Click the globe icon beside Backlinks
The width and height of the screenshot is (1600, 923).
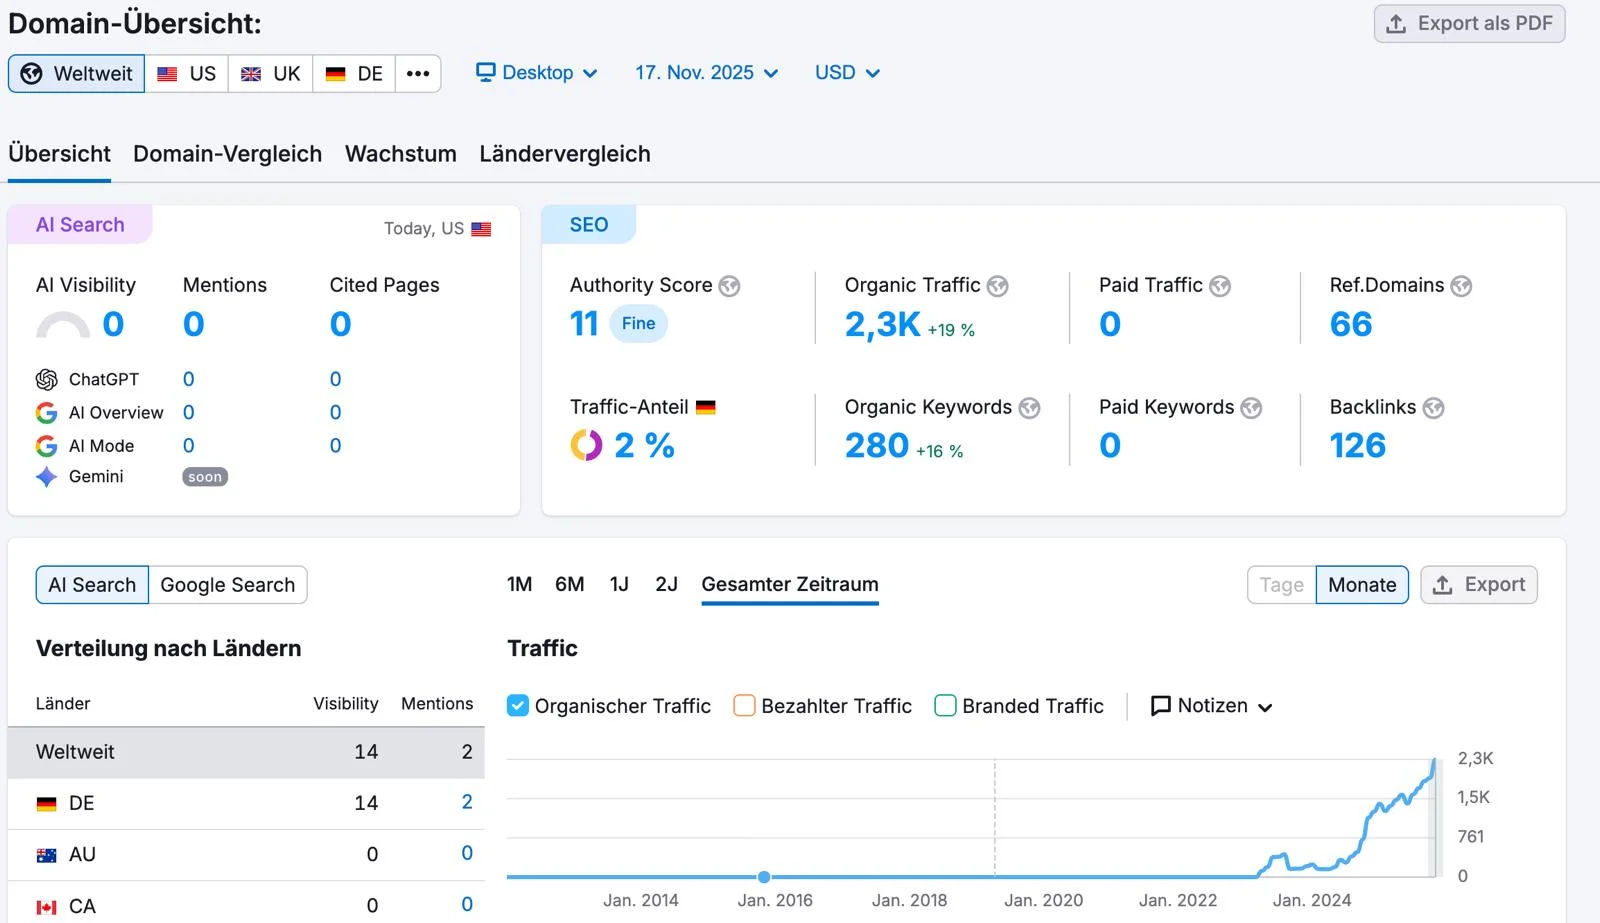[1433, 408]
